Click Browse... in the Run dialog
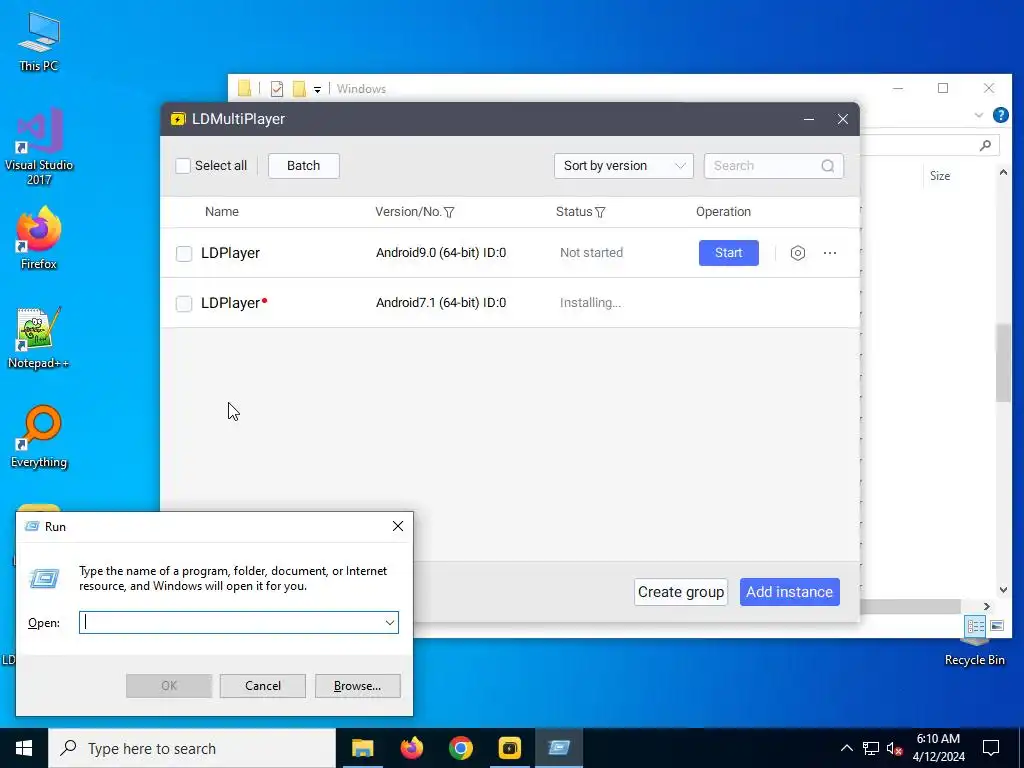Image resolution: width=1024 pixels, height=768 pixels. coord(357,686)
